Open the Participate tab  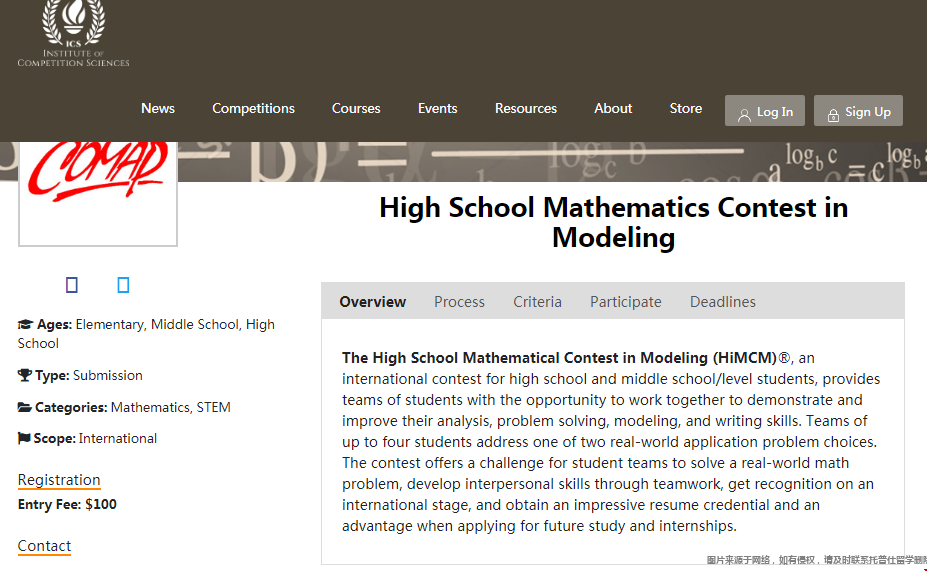pyautogui.click(x=625, y=302)
